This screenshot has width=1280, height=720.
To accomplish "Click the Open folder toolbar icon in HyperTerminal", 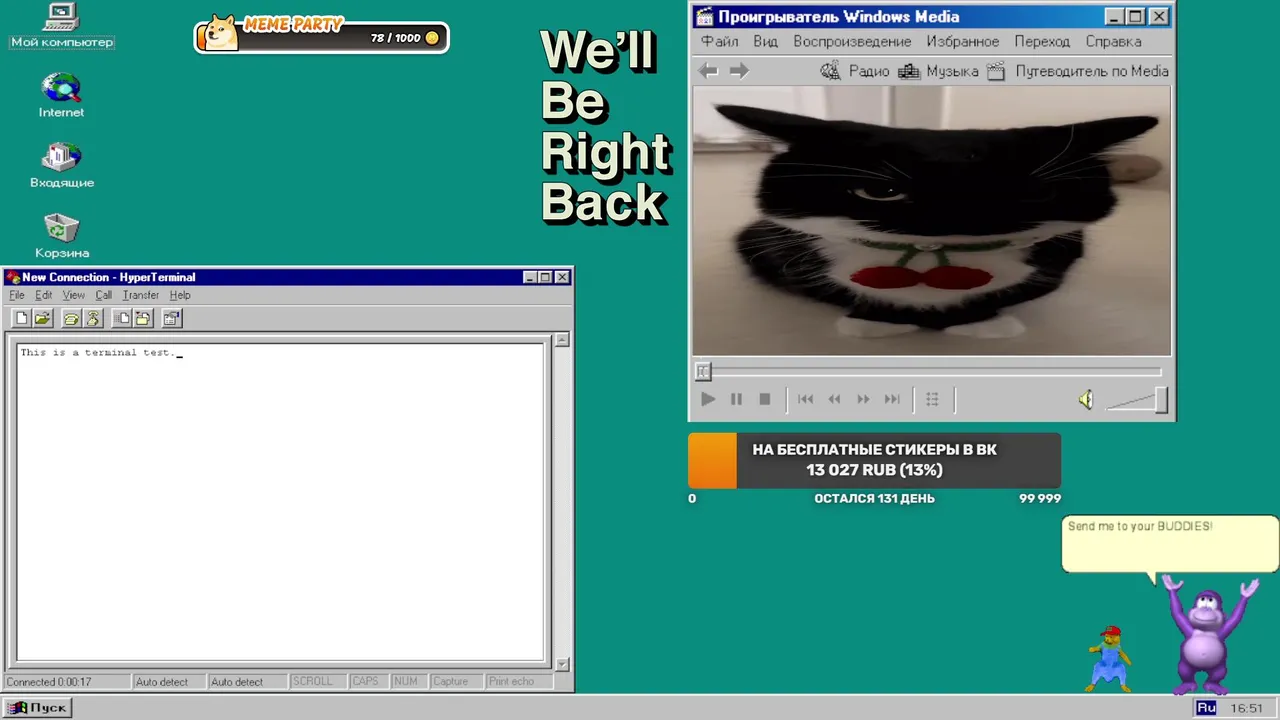I will click(x=42, y=318).
